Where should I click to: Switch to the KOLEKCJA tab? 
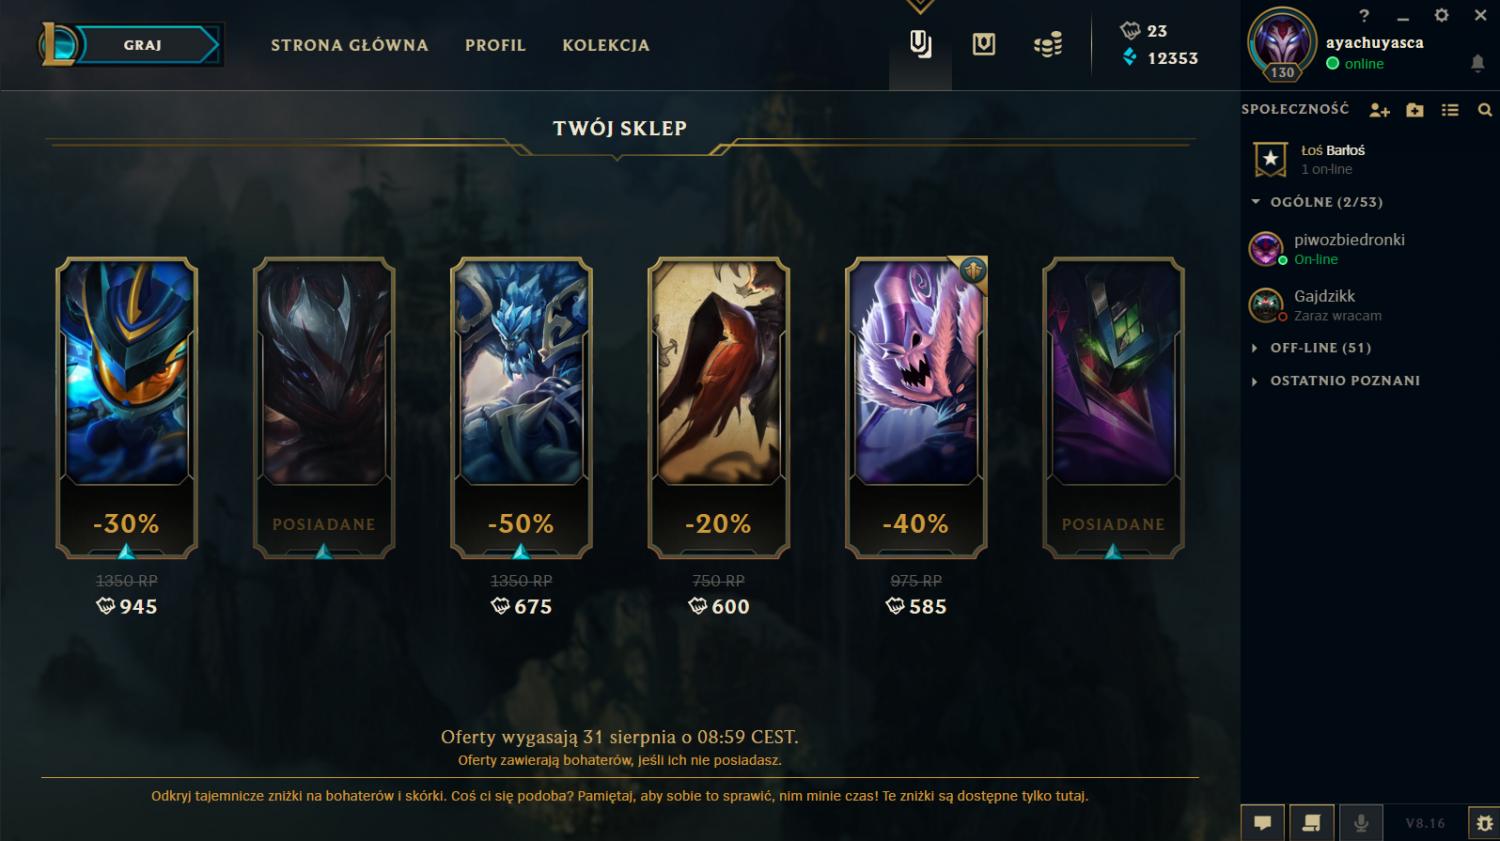click(x=606, y=45)
